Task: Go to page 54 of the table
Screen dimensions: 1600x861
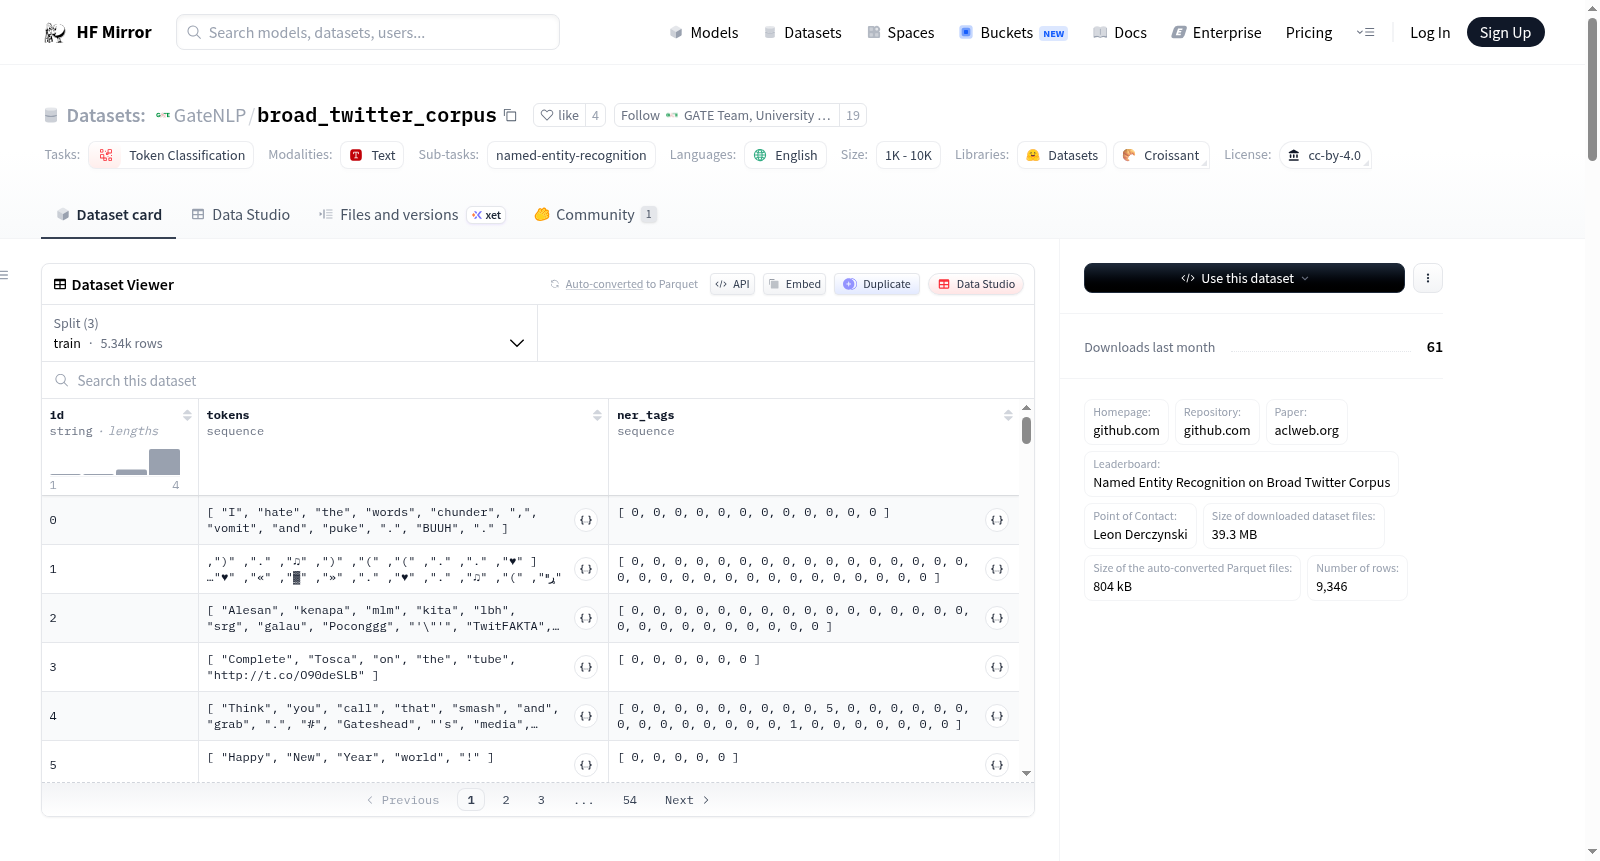Action: click(x=630, y=800)
